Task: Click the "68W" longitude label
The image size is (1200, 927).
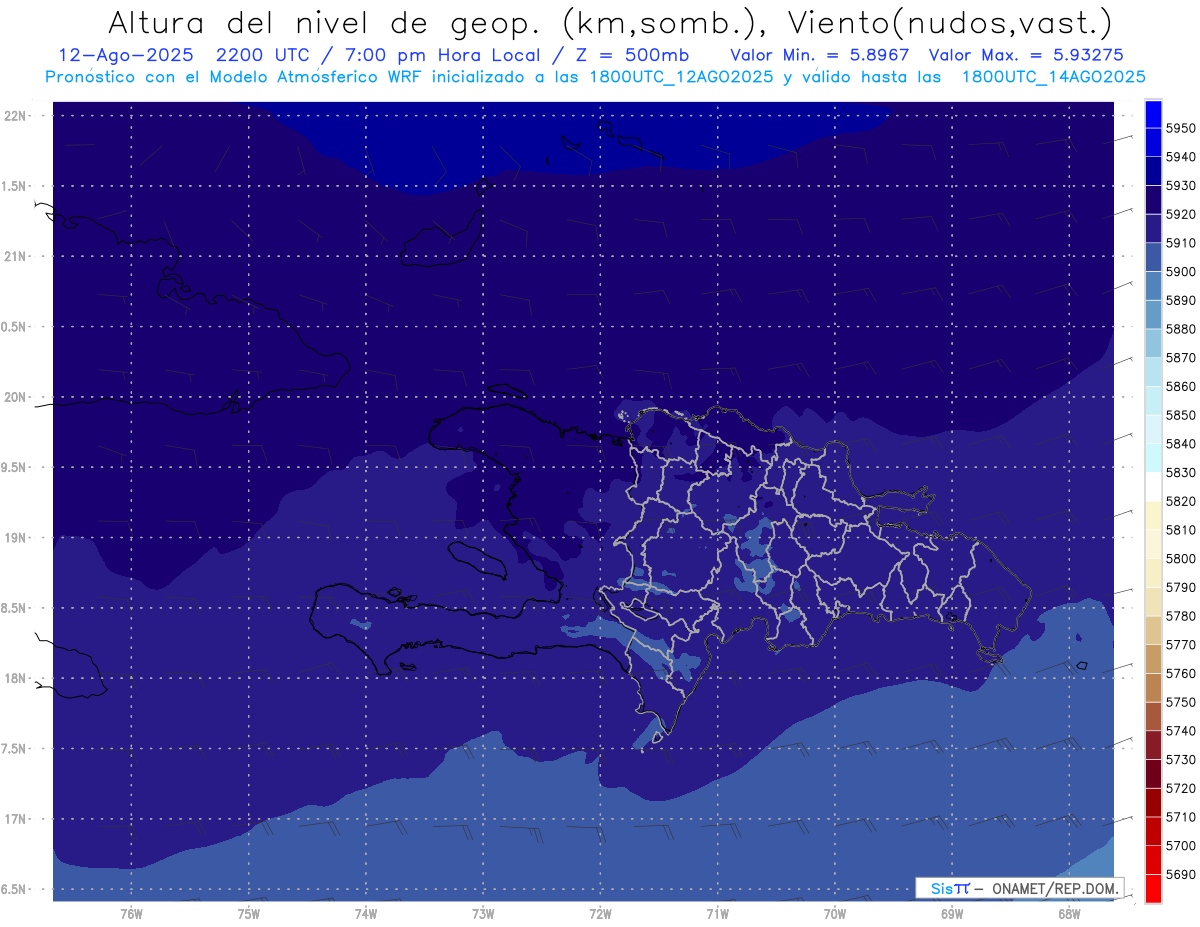Action: [x=1068, y=913]
